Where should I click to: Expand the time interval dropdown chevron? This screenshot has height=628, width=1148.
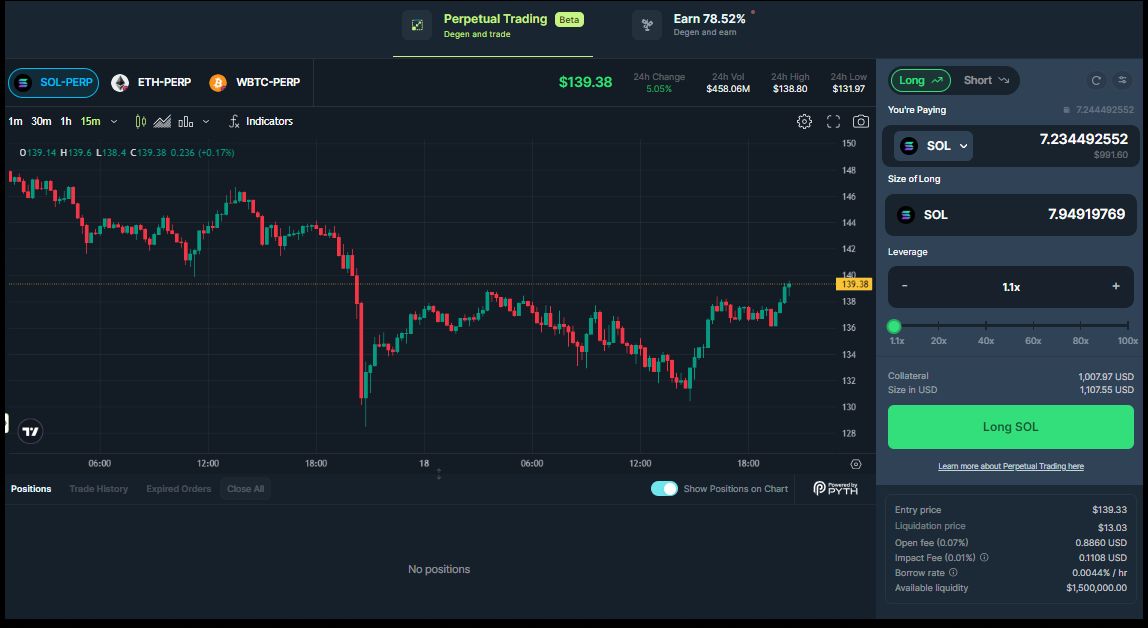[114, 121]
